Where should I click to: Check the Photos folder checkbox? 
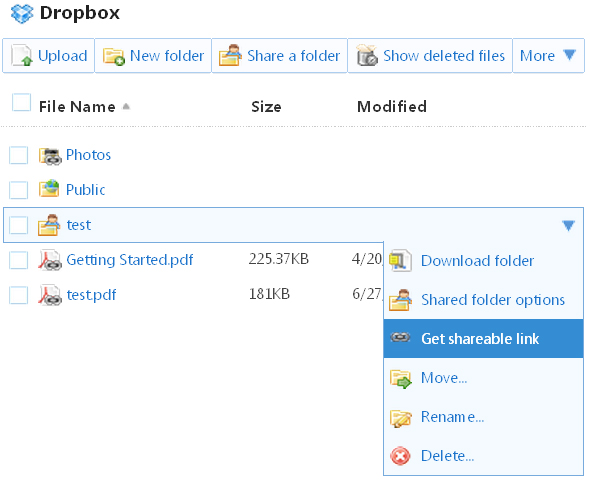click(x=19, y=155)
